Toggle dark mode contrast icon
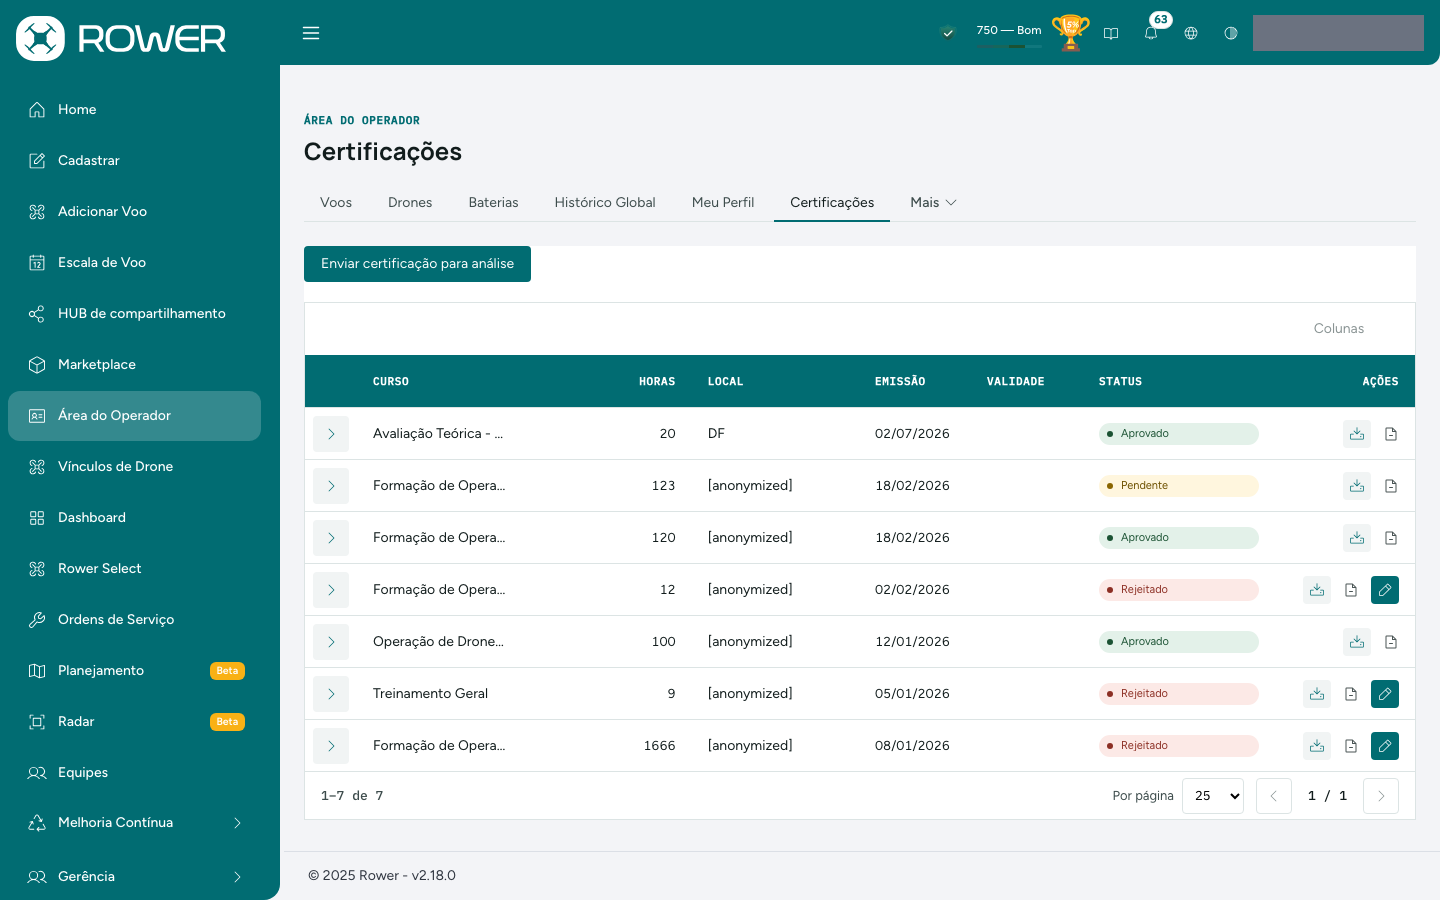The width and height of the screenshot is (1440, 900). pos(1231,33)
